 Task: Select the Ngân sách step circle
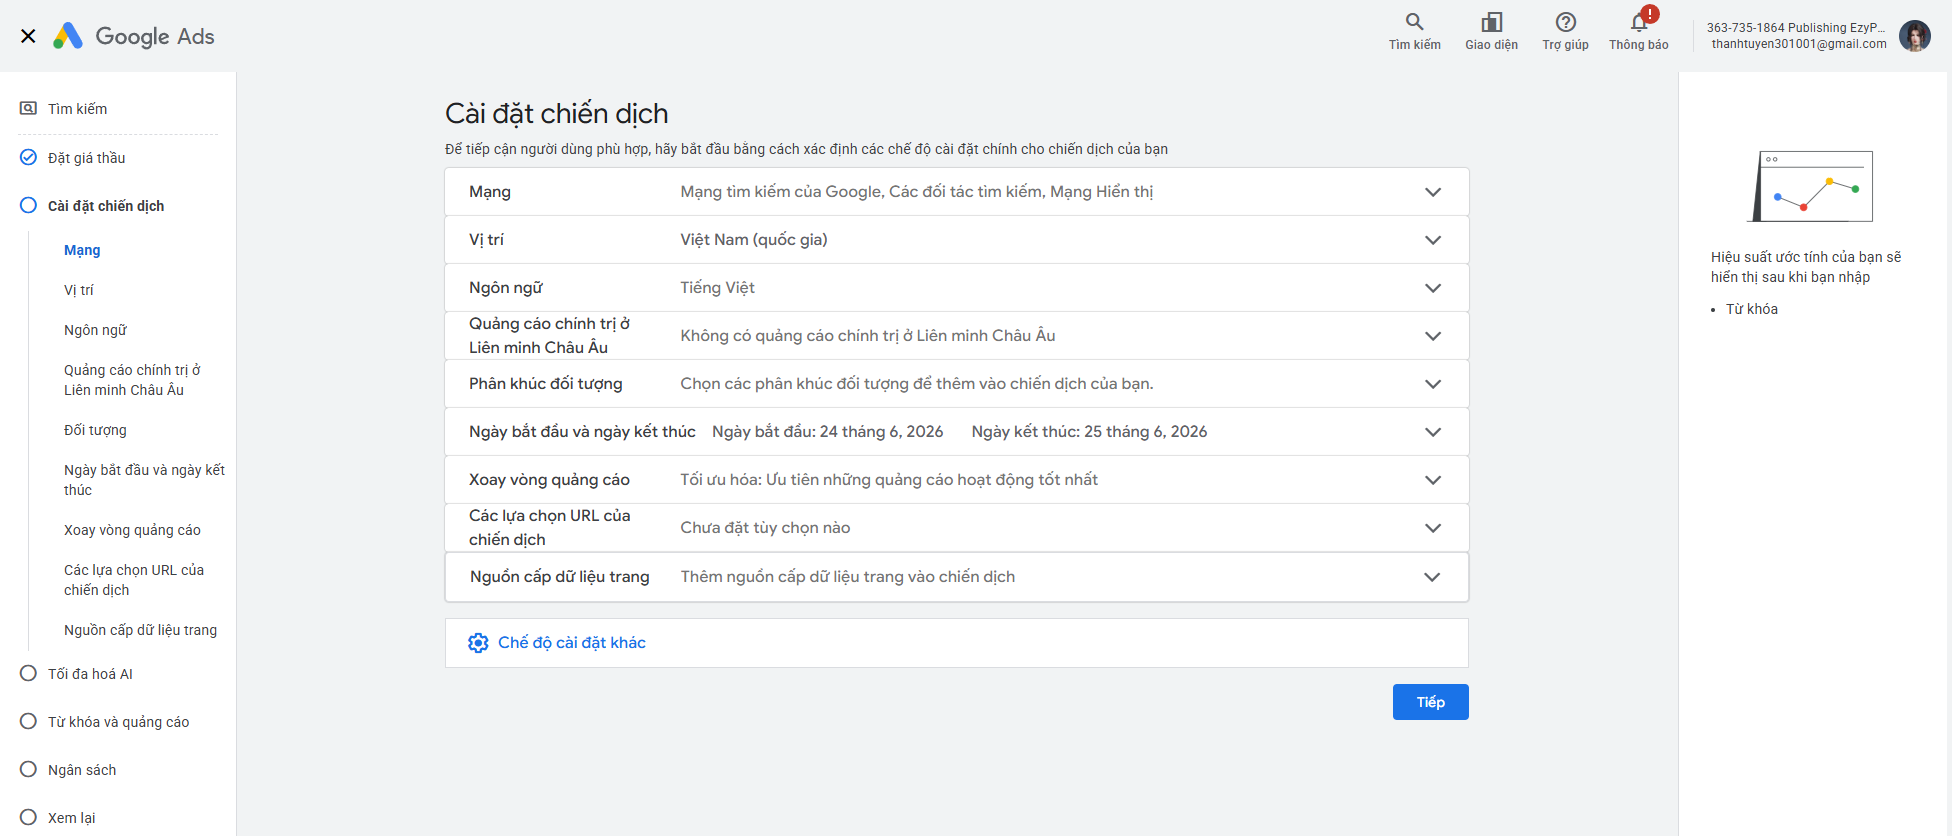click(28, 769)
